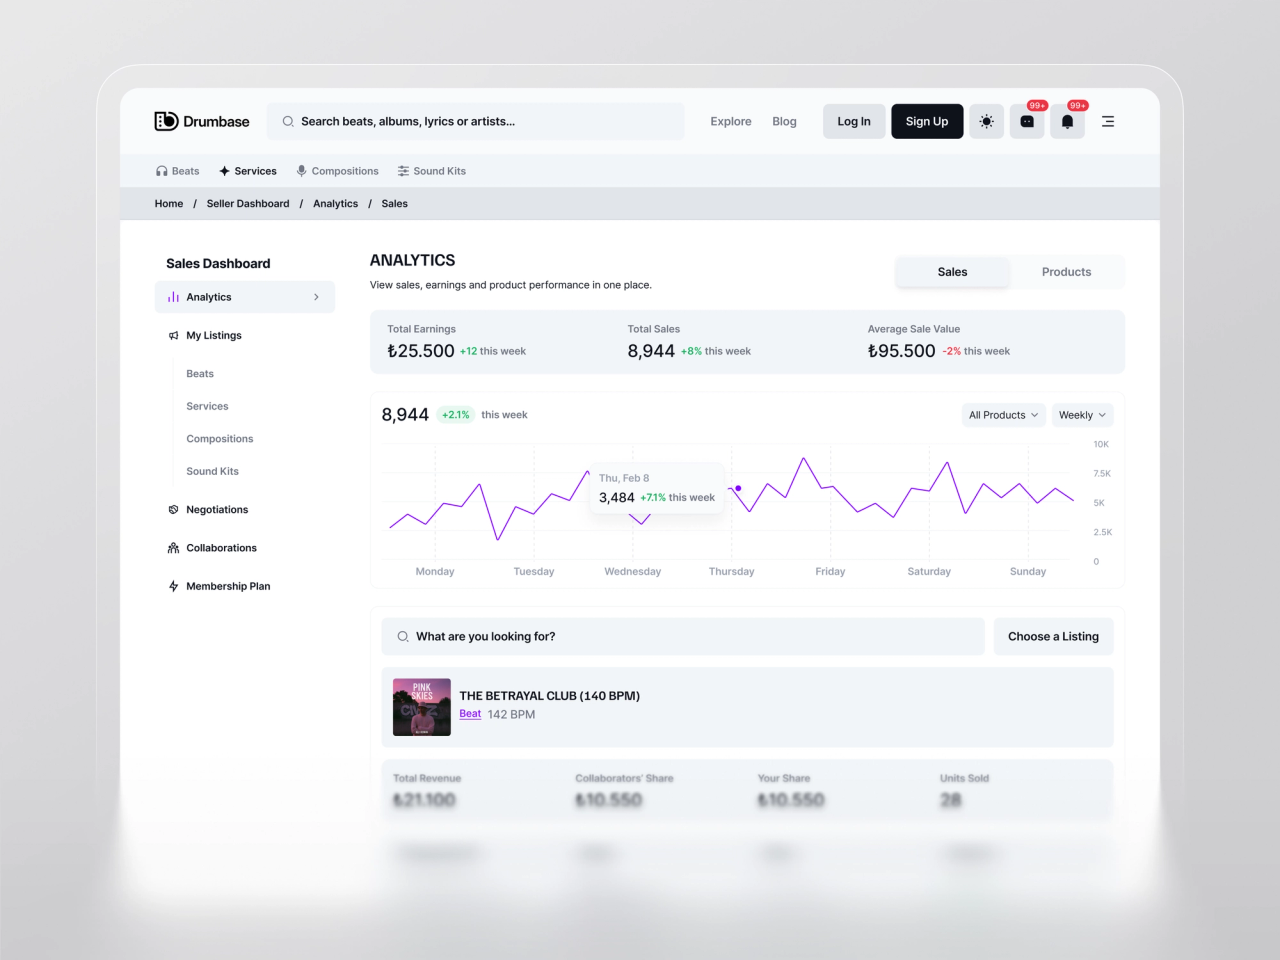Viewport: 1280px width, 960px height.
Task: Switch to the Products toggle view
Action: coord(1066,272)
